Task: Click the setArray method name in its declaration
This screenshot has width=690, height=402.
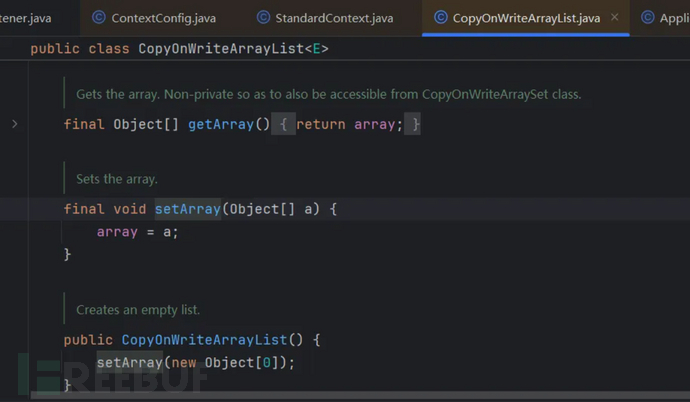Action: (187, 209)
